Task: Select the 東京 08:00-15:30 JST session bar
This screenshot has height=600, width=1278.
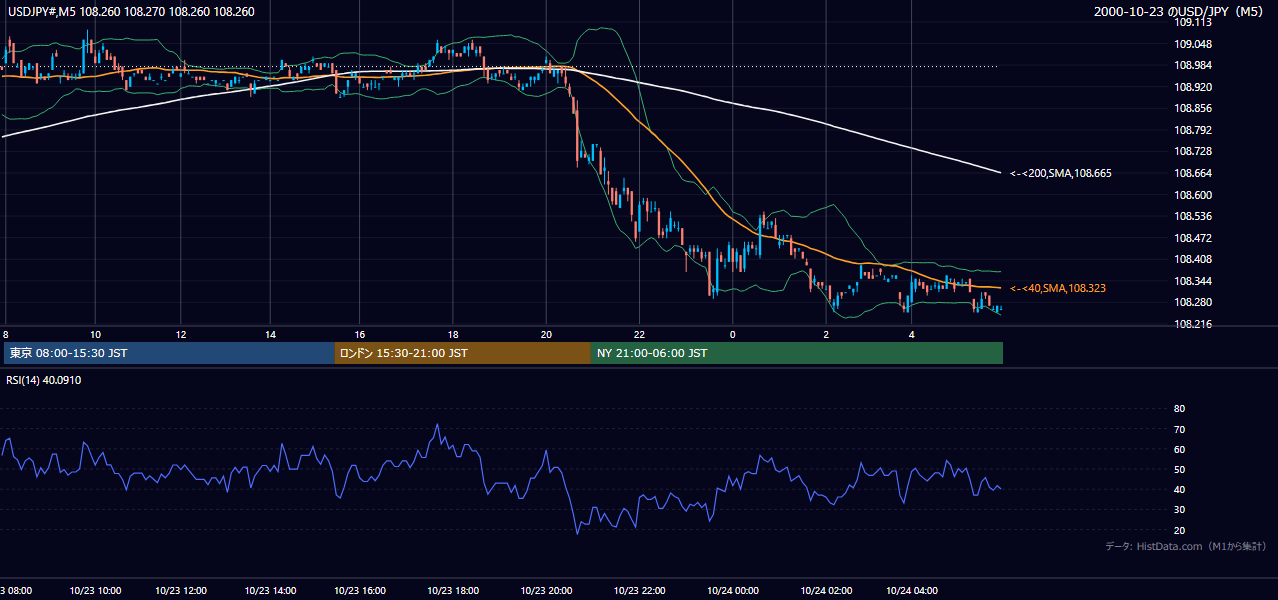Action: [x=169, y=353]
